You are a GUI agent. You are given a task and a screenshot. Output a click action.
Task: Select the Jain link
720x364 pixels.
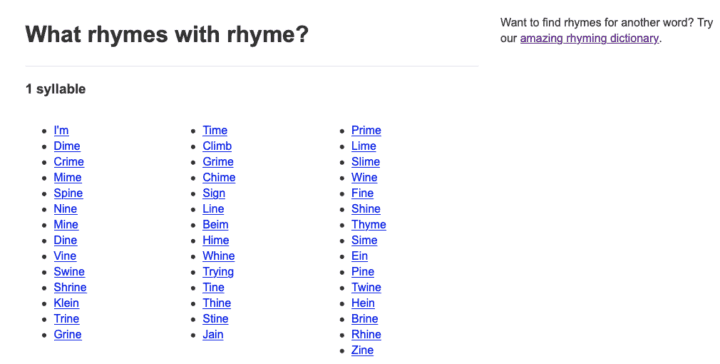[213, 335]
